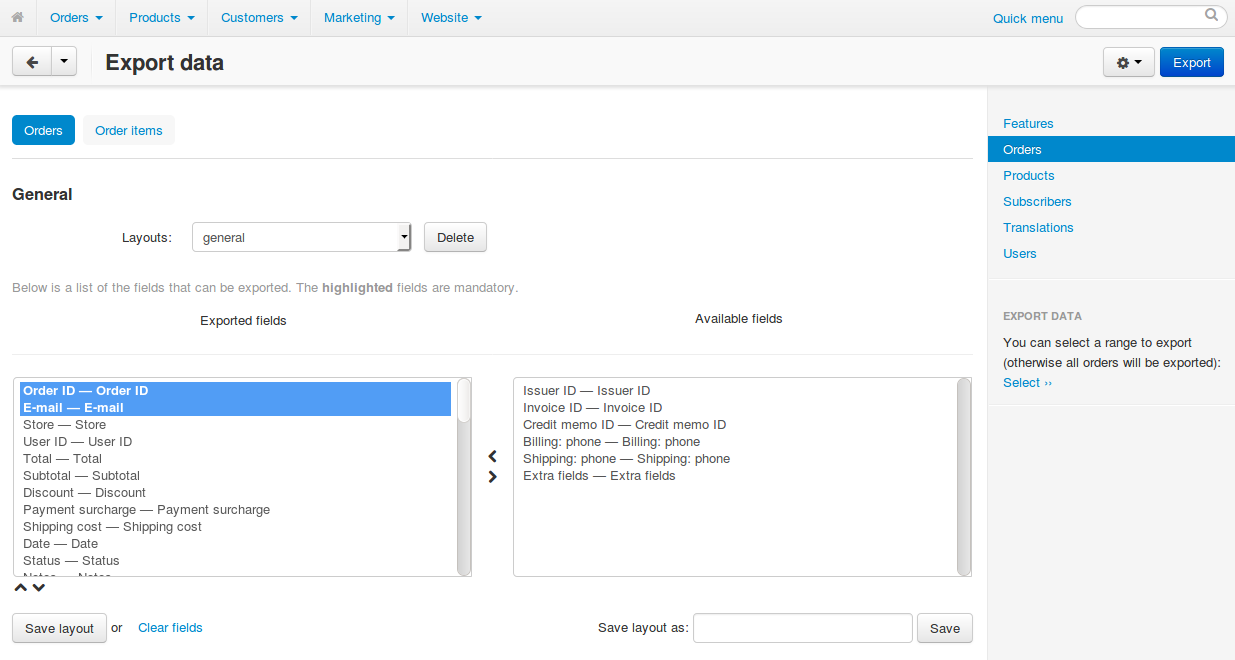This screenshot has height=660, width=1235.
Task: Click Save next to layout name
Action: point(945,628)
